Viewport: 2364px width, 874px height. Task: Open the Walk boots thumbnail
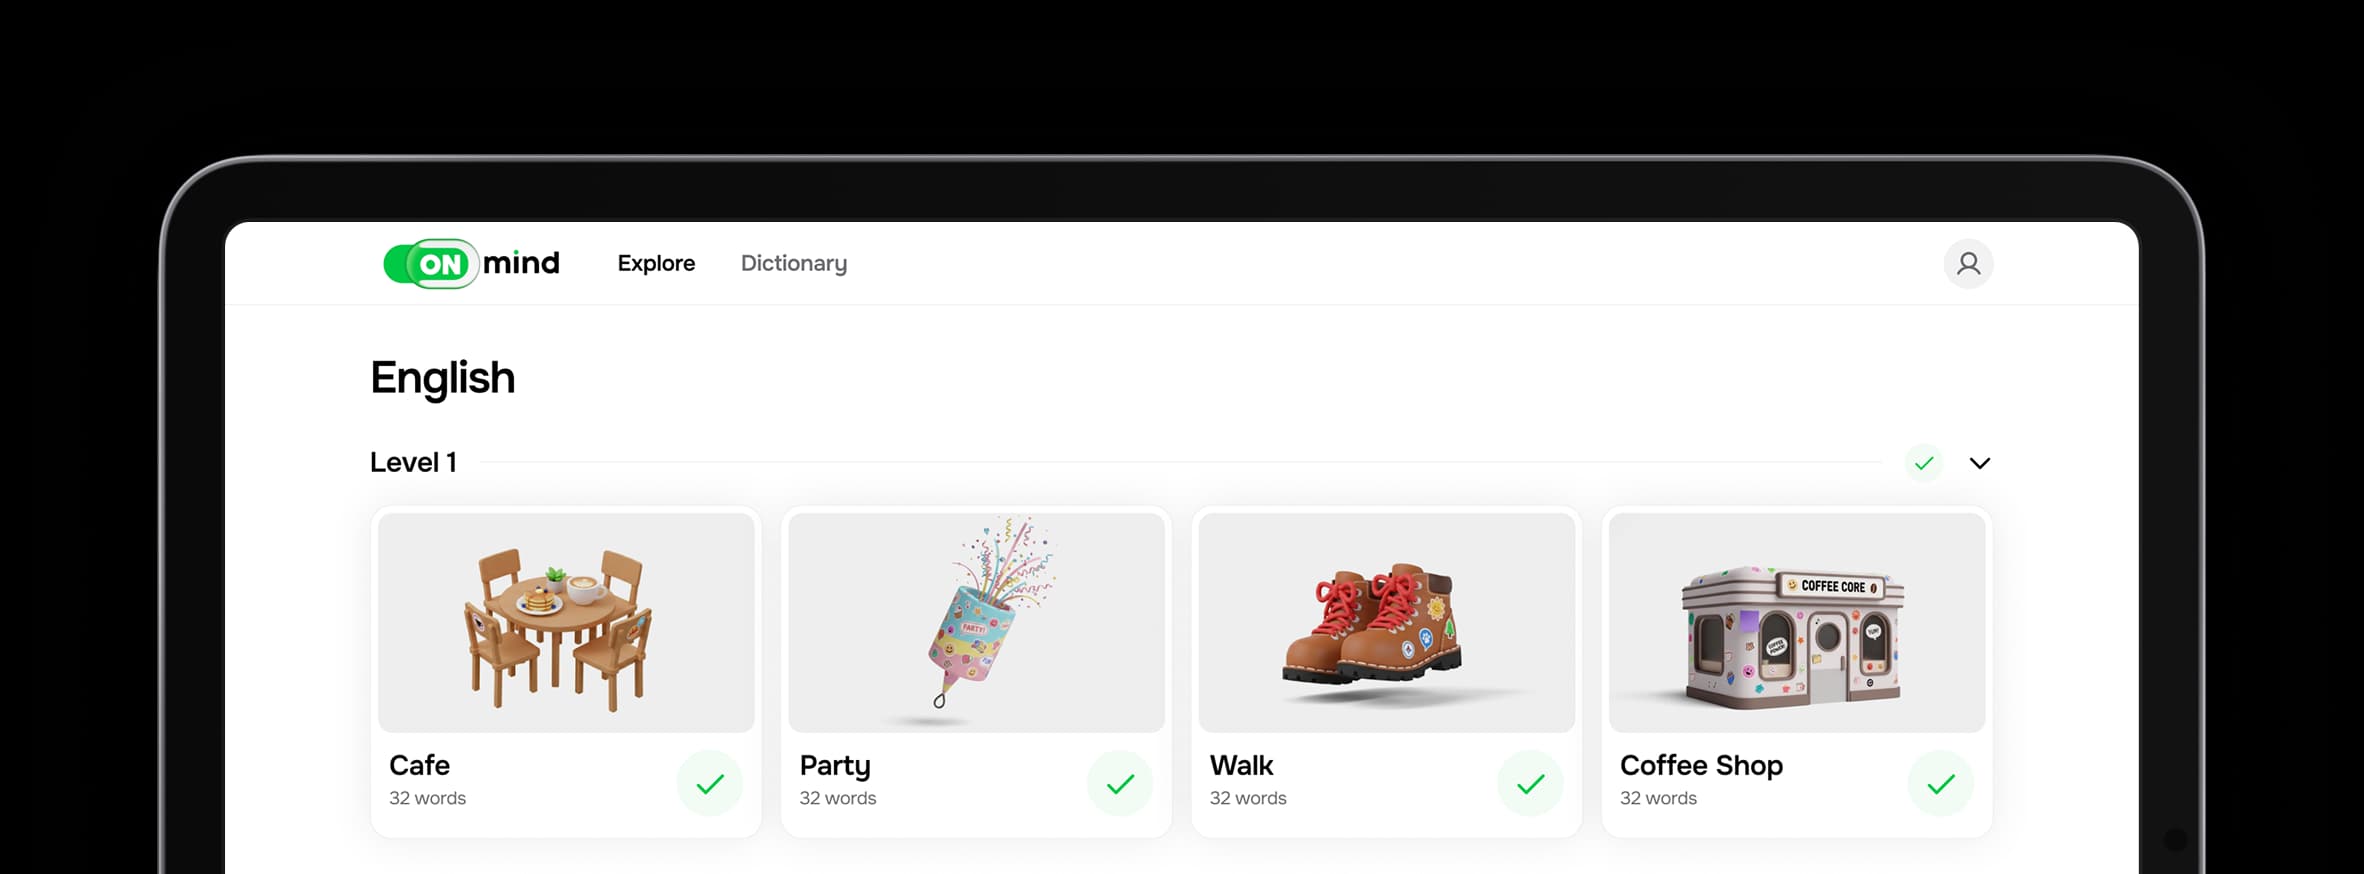[1386, 622]
